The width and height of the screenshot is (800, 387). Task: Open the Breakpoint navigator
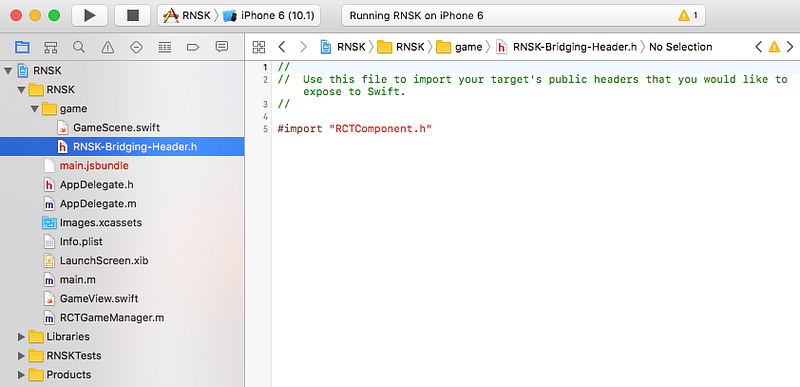(193, 47)
